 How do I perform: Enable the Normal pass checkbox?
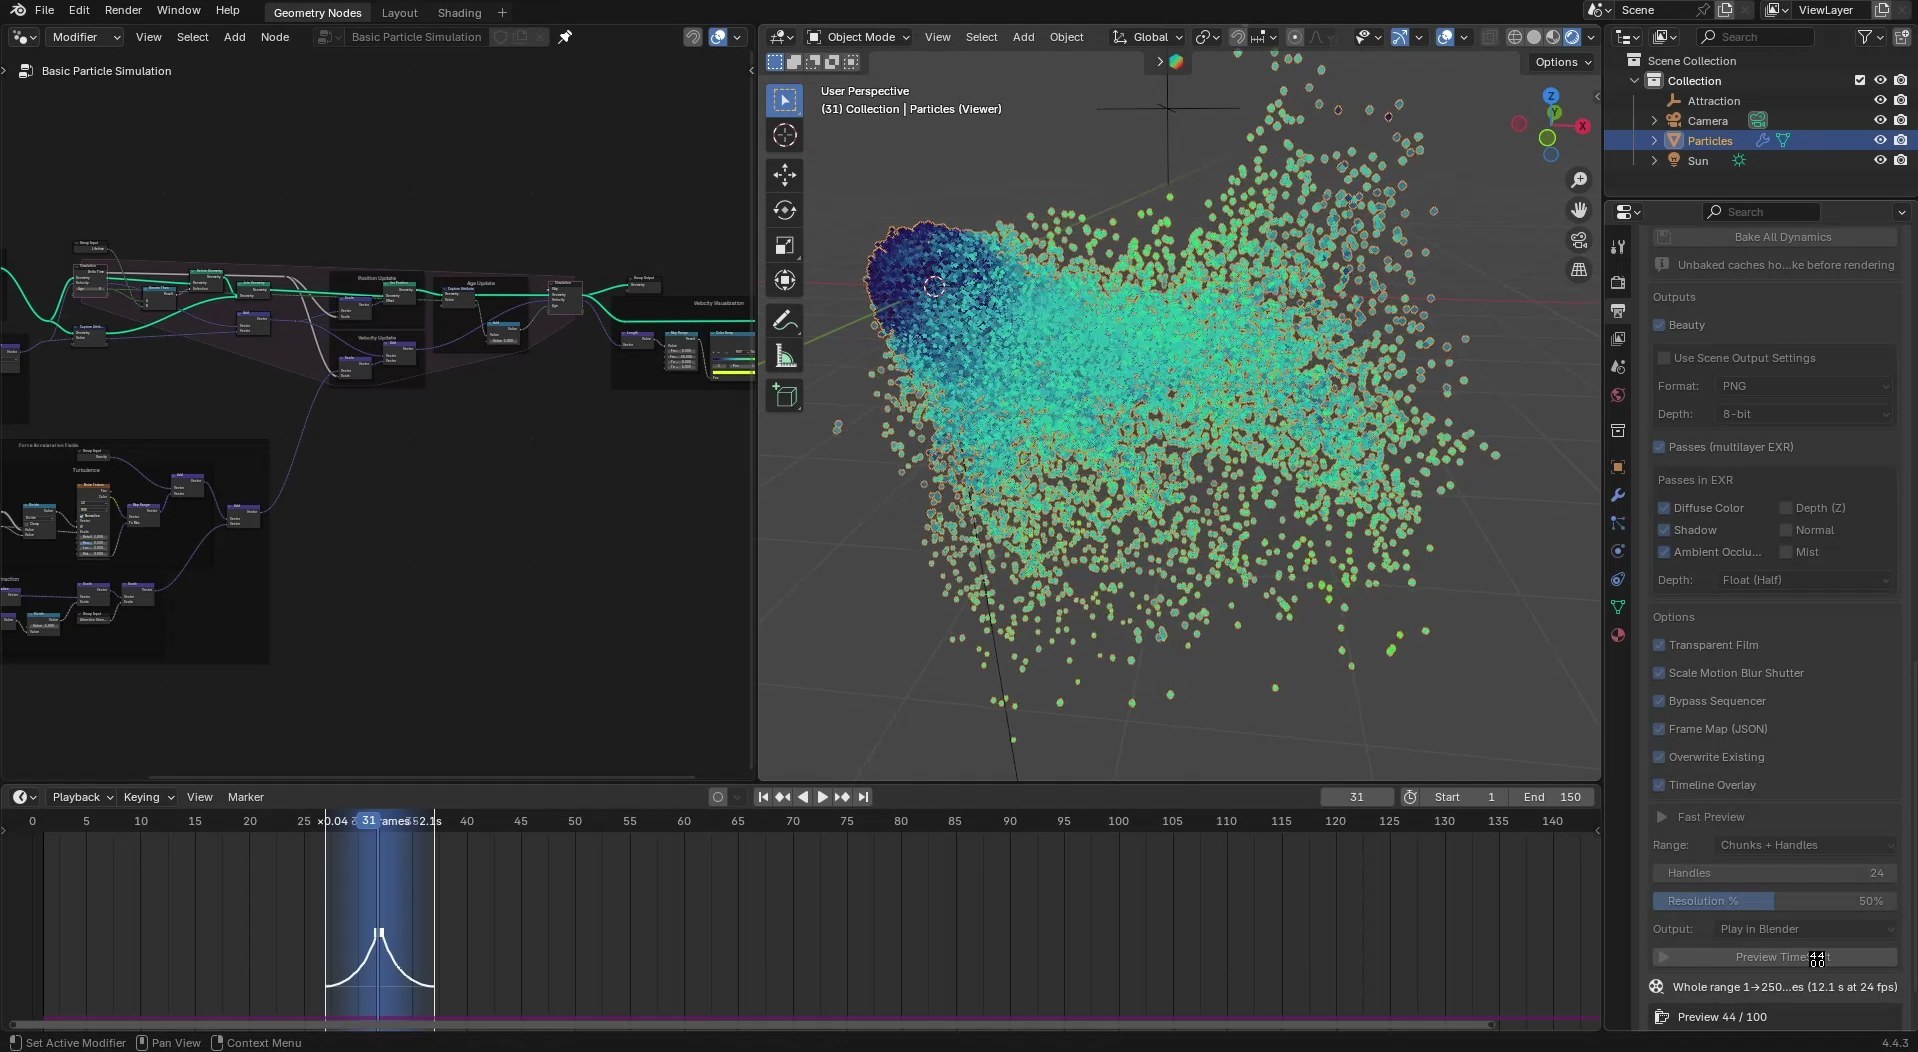(x=1786, y=530)
